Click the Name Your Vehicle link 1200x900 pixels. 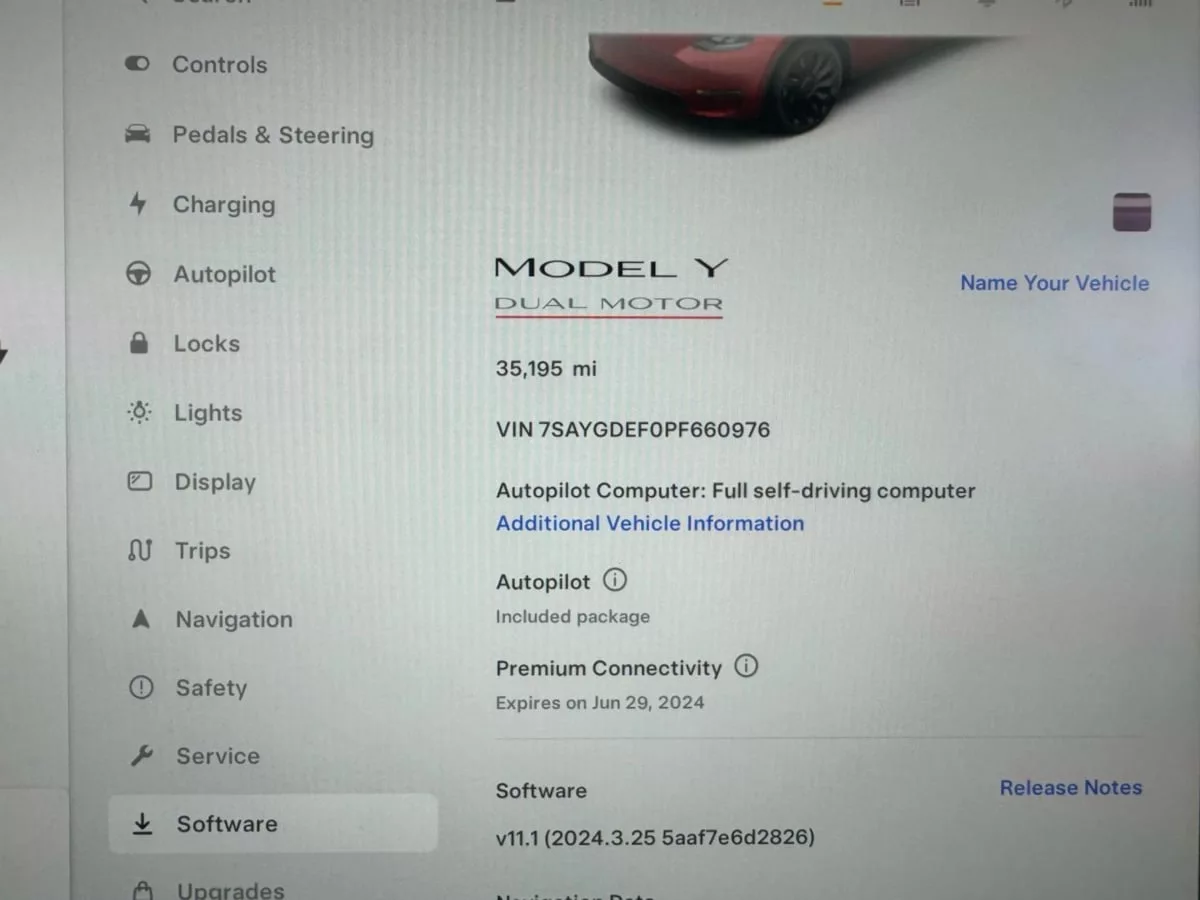coord(1054,283)
